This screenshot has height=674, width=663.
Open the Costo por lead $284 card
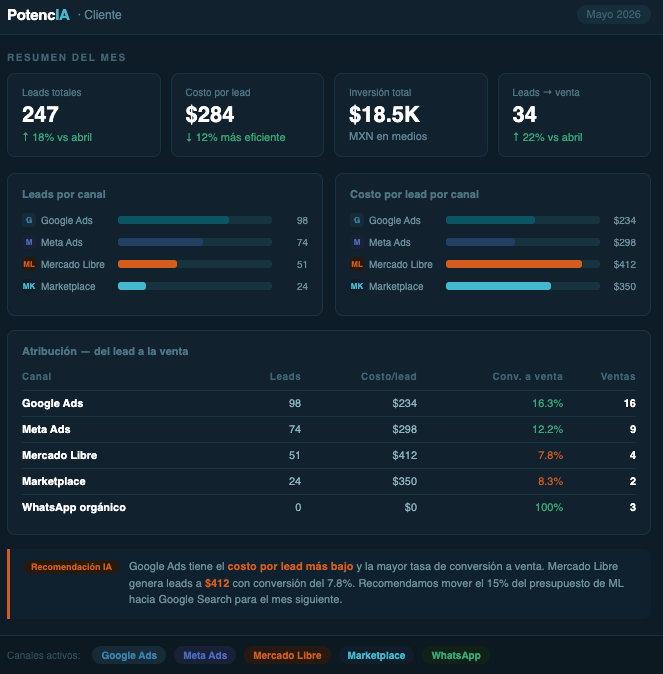tap(247, 115)
